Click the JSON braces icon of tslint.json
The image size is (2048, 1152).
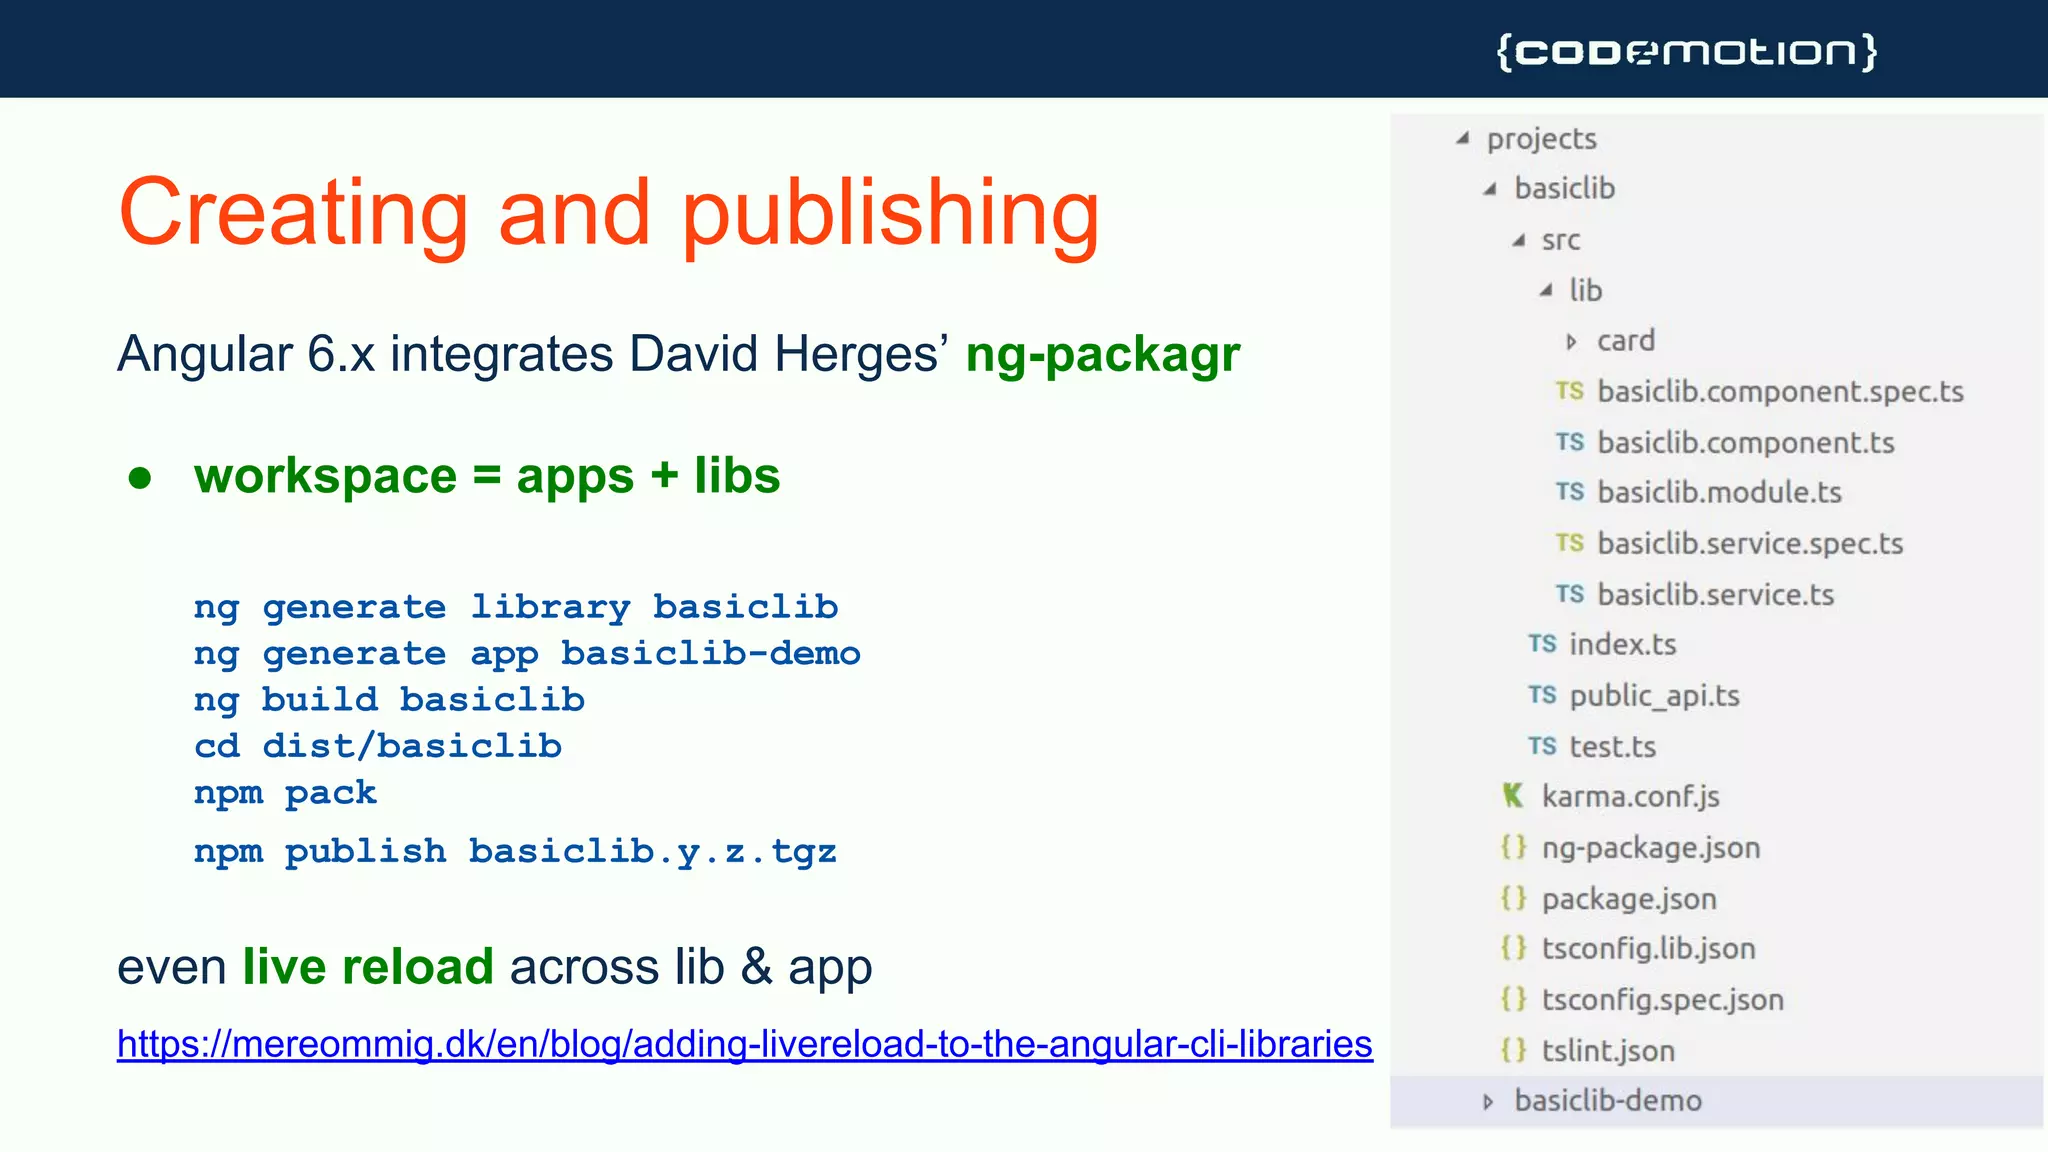1514,1050
